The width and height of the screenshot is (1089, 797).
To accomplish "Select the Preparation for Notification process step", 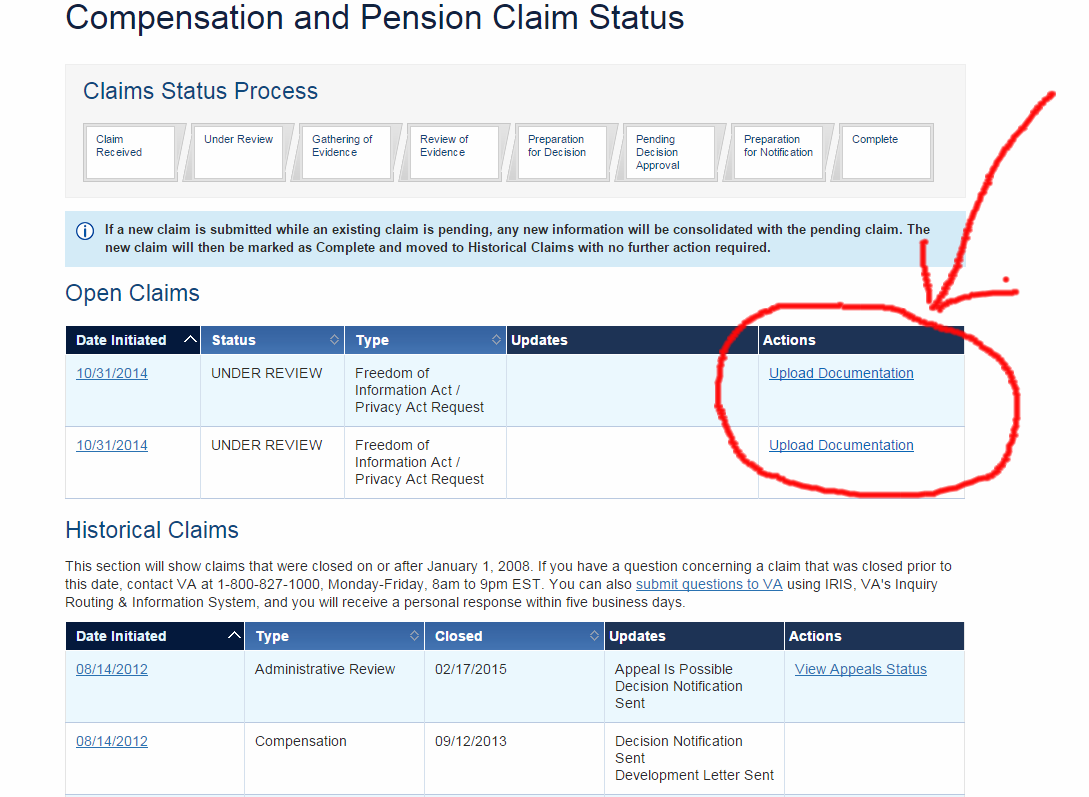I will tap(777, 152).
